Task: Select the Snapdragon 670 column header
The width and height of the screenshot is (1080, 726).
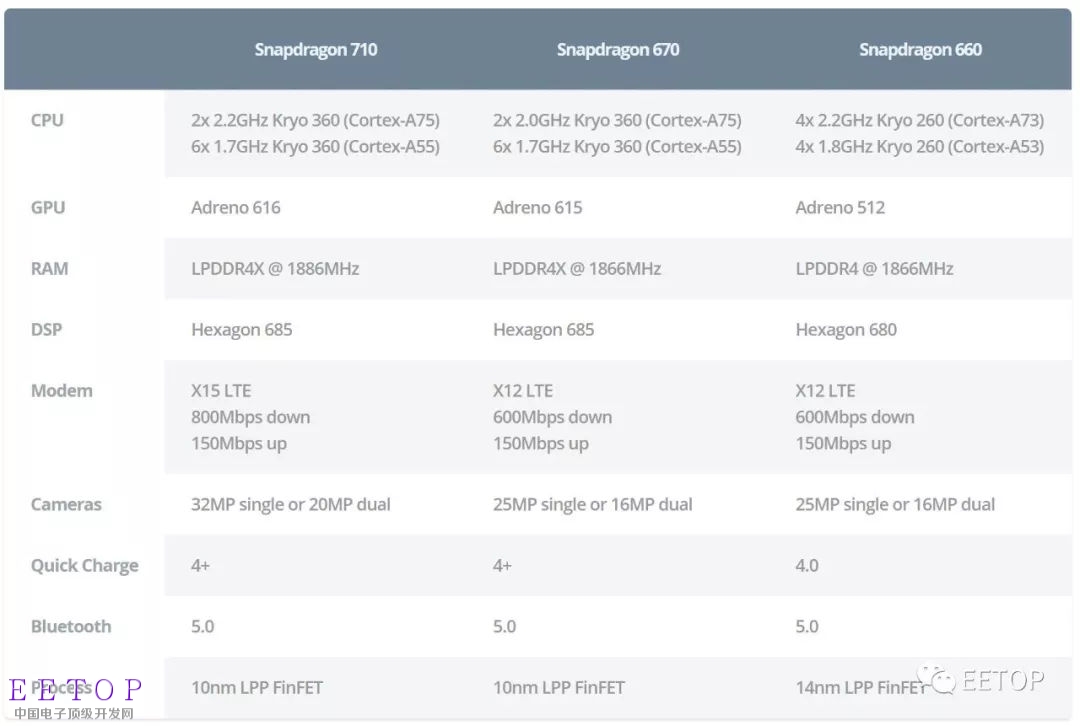Action: tap(618, 50)
